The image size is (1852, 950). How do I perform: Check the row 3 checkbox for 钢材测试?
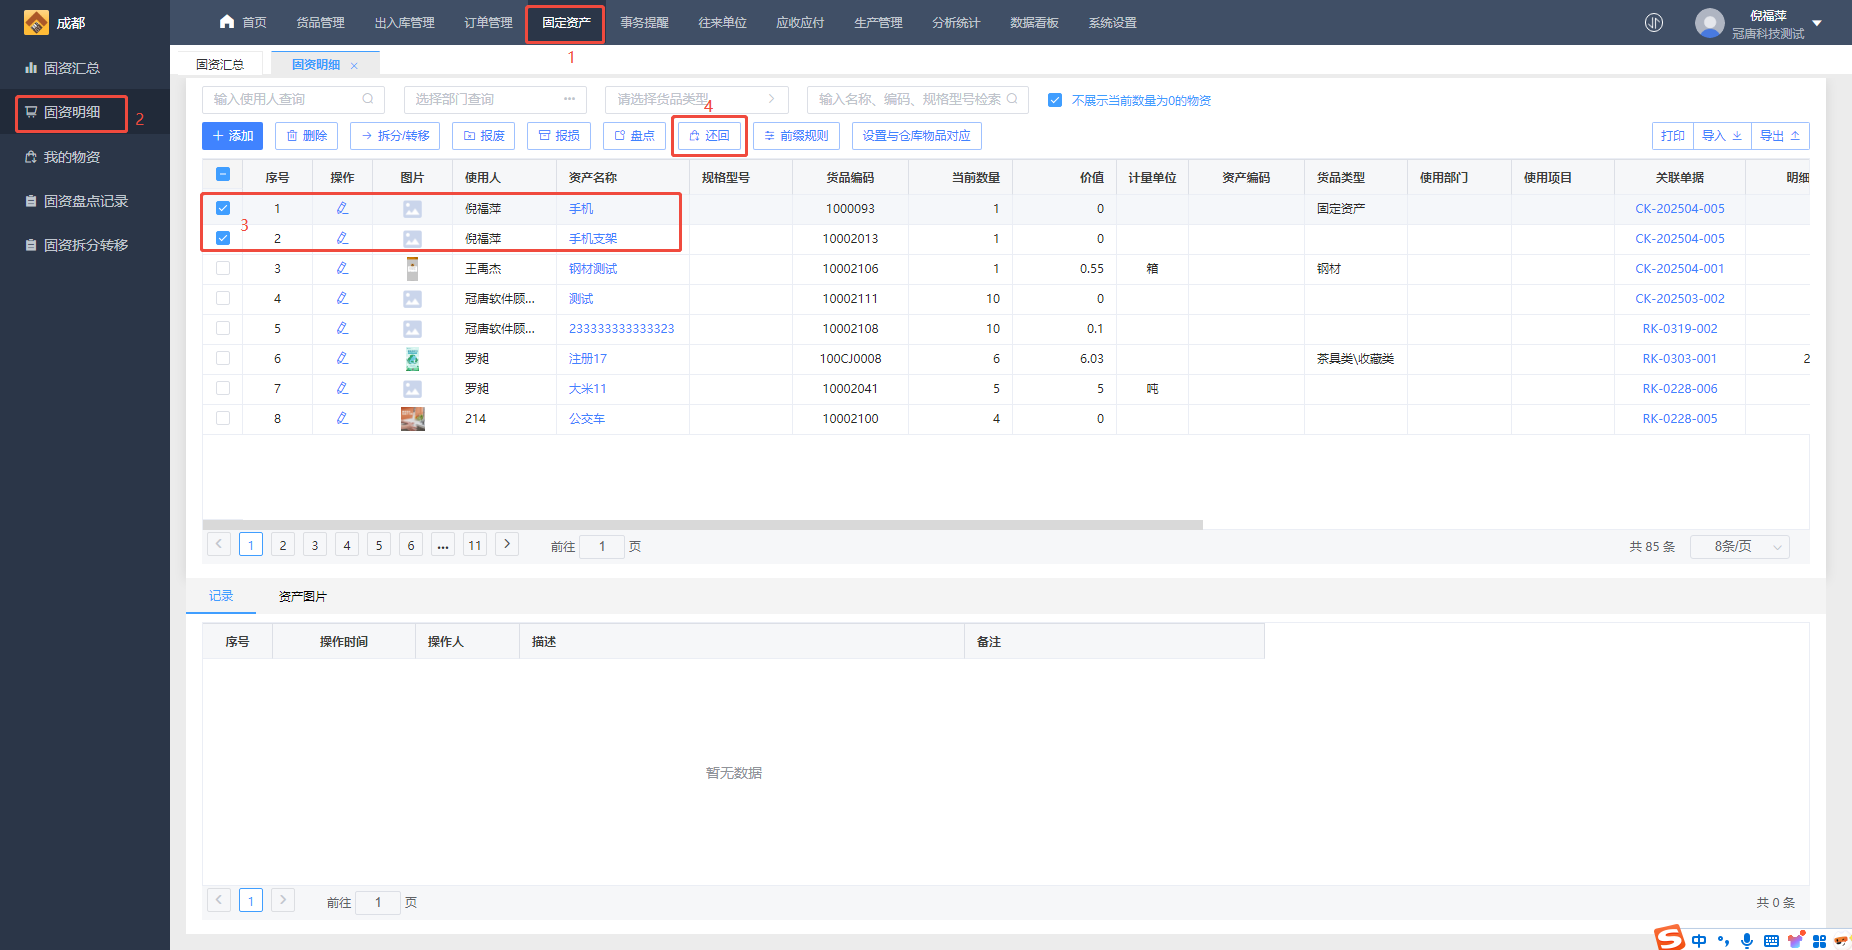click(x=223, y=268)
